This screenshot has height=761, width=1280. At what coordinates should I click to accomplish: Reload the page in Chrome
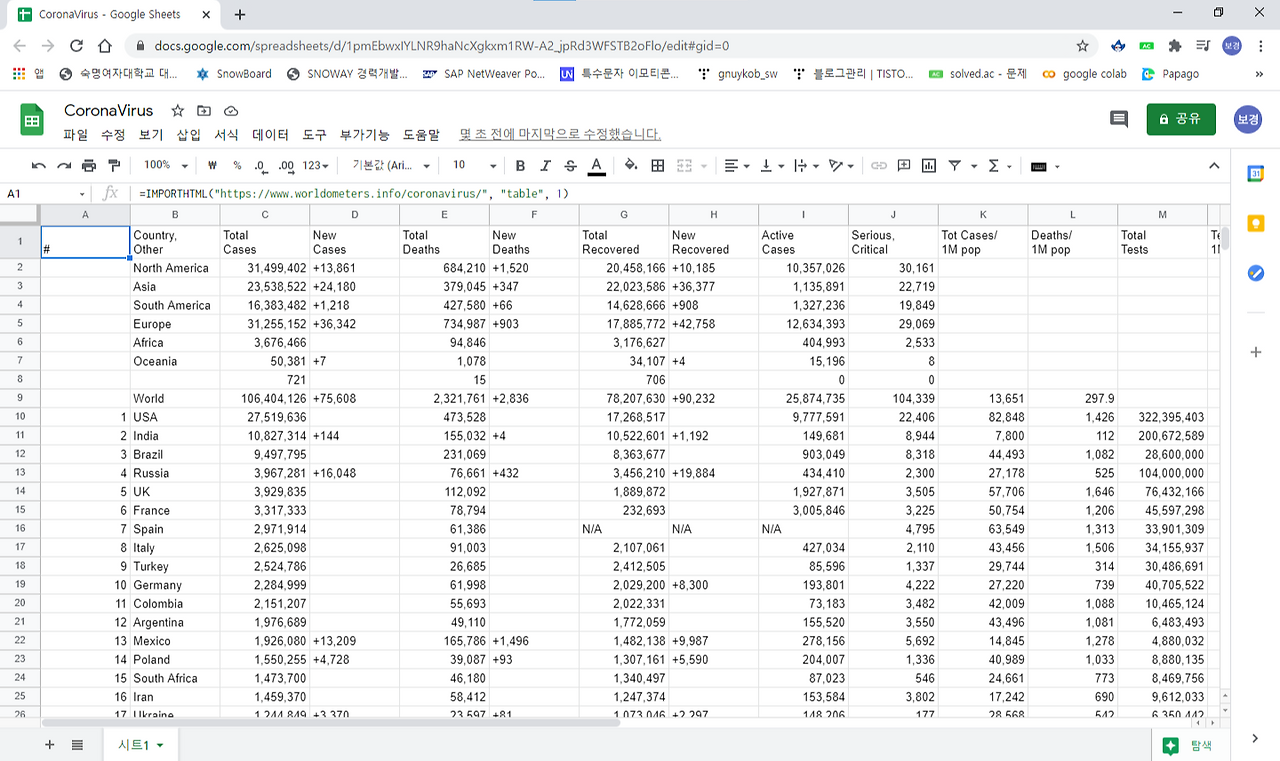tap(77, 46)
